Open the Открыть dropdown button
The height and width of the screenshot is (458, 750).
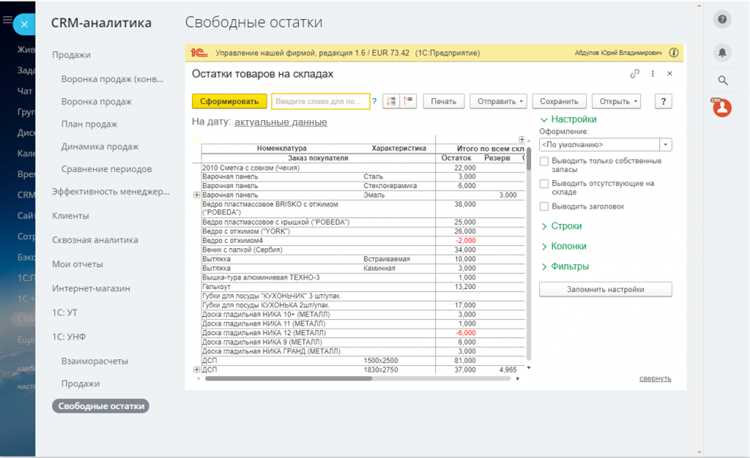click(x=617, y=101)
